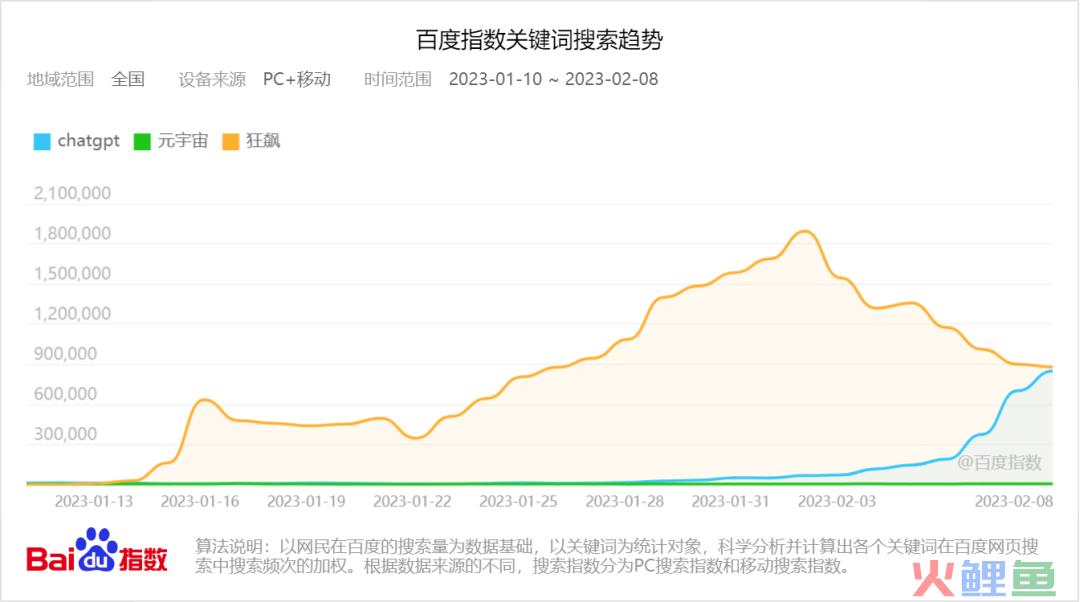Screen dimensions: 1080x602
Task: Click the 2023-01-19 x-axis date
Action: [306, 501]
